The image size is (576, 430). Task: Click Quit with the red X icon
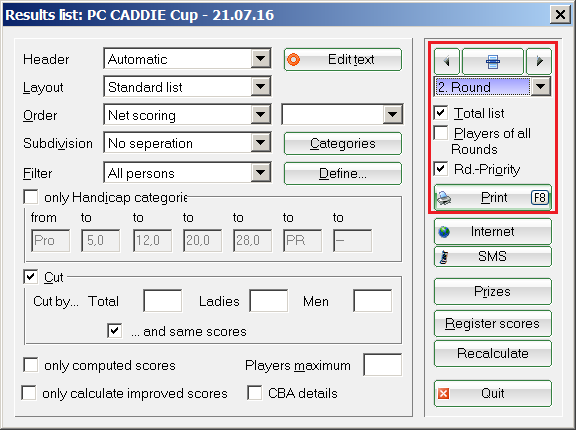coord(493,394)
